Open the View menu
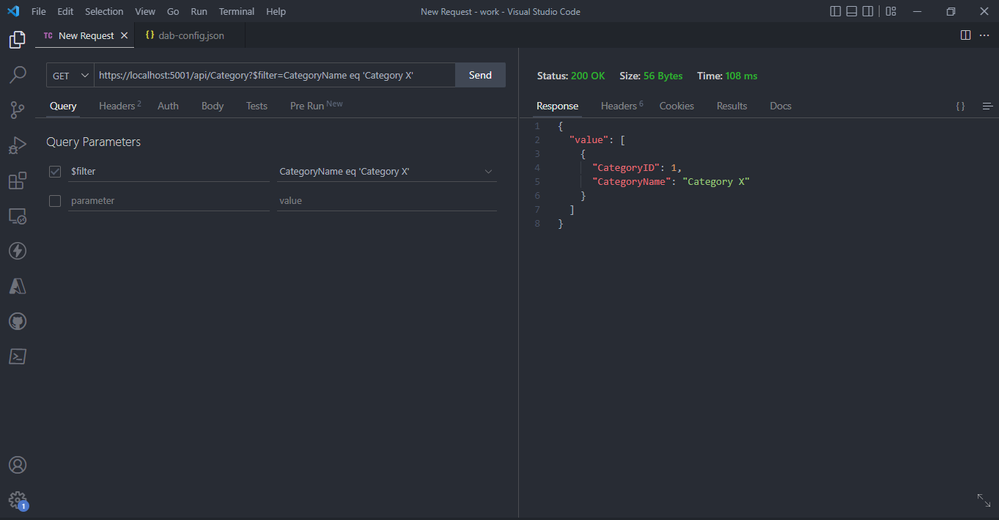Screen dimensions: 999x520 click(x=145, y=11)
